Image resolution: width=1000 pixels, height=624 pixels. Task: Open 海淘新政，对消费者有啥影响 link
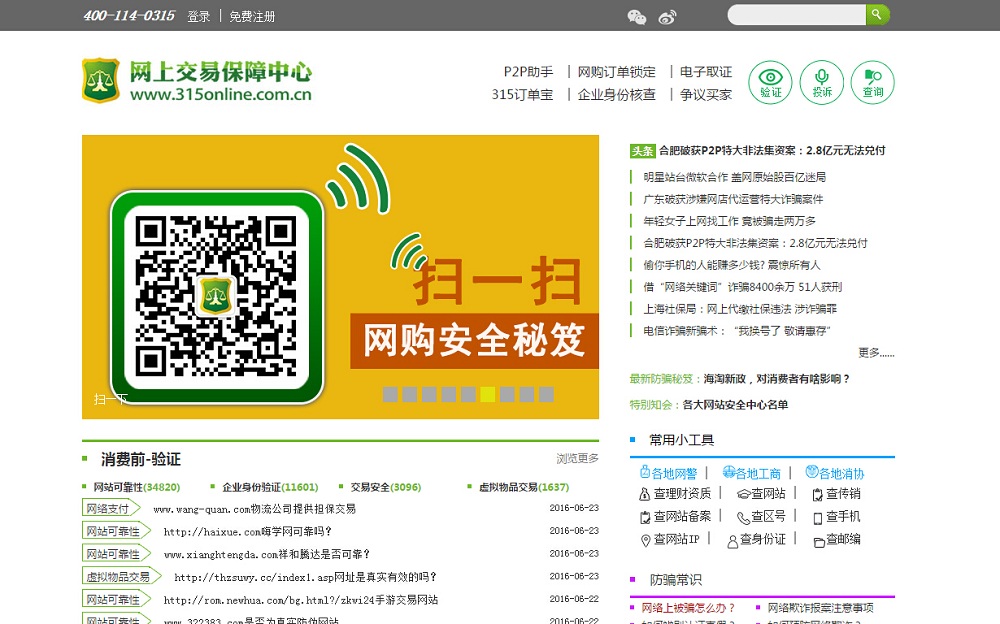coord(777,379)
